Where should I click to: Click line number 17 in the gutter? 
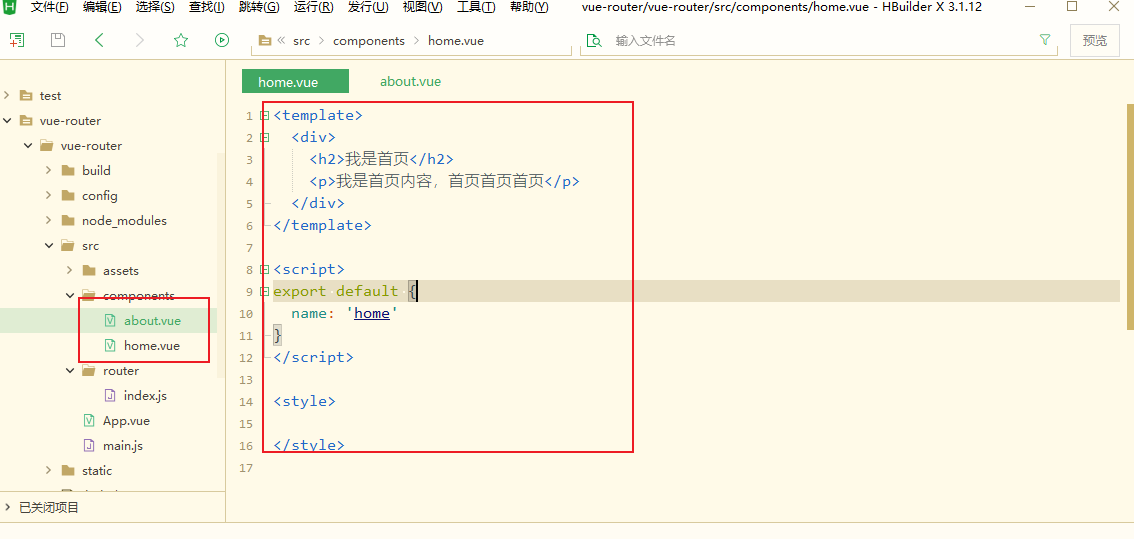[246, 468]
